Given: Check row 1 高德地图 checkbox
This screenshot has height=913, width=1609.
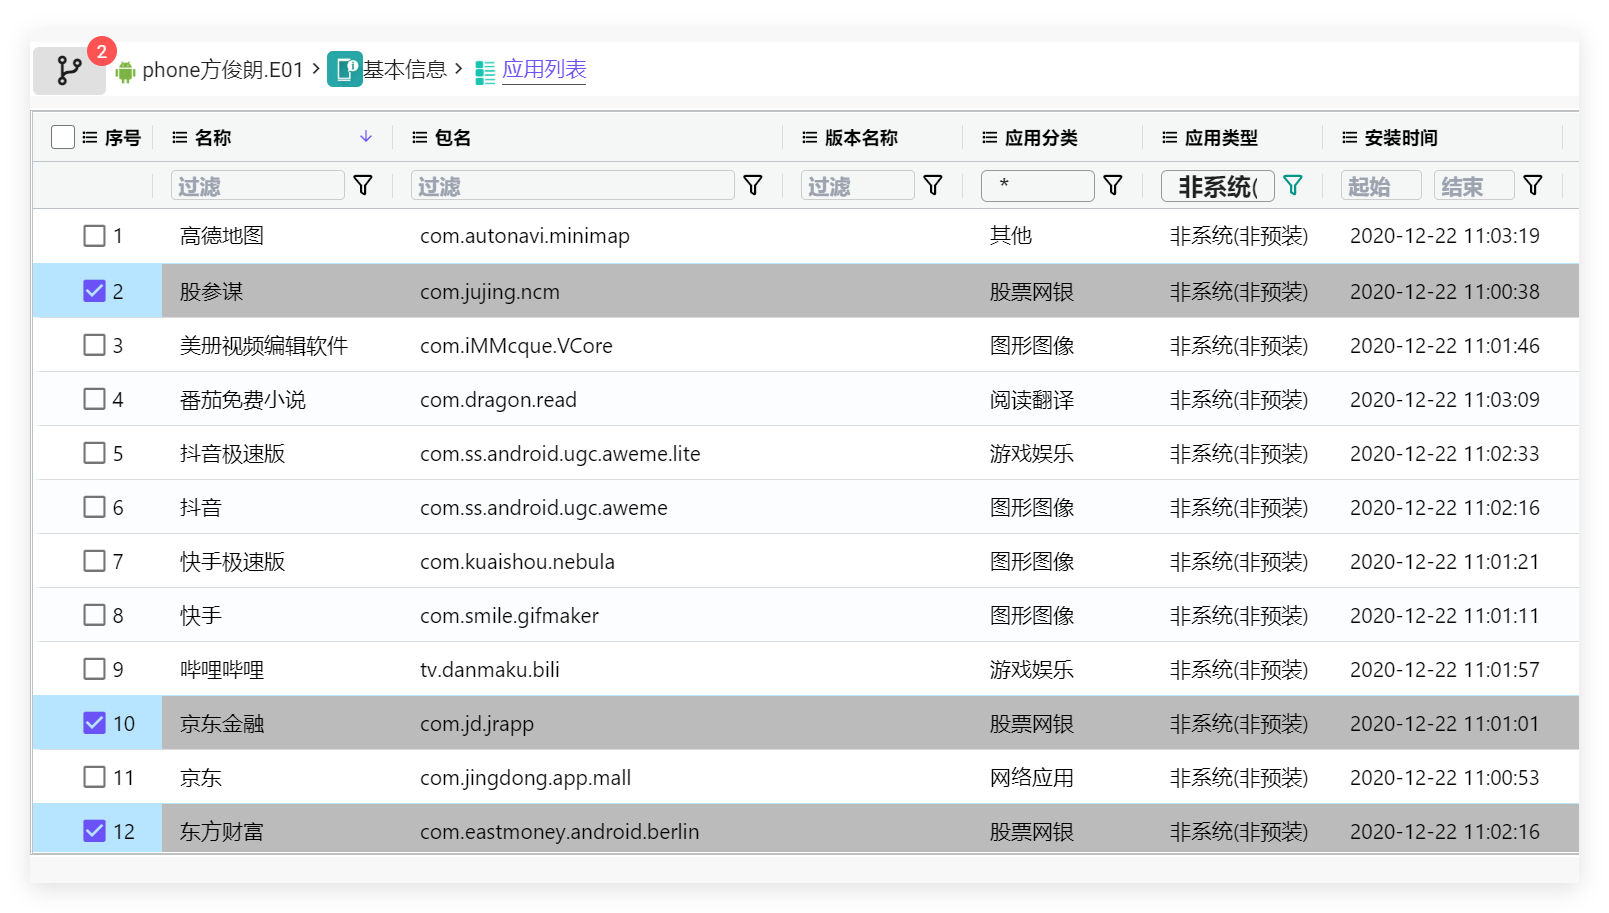Looking at the screenshot, I should click(94, 236).
